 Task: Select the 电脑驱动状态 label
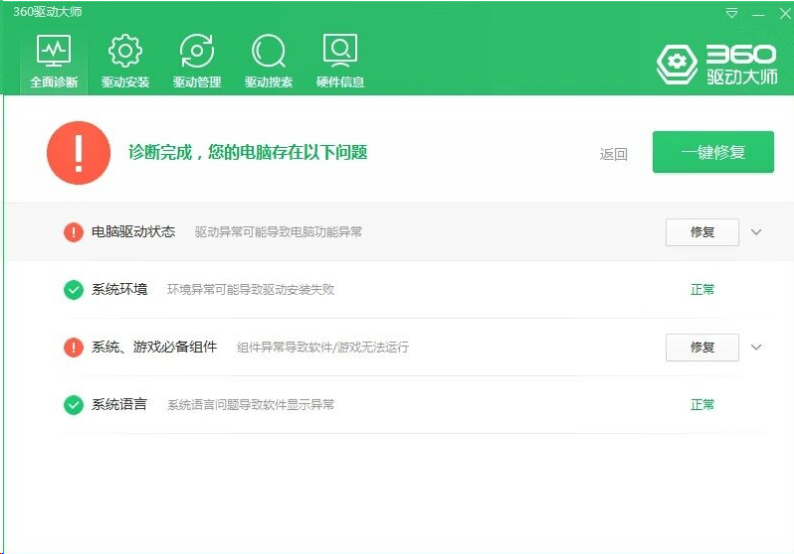tap(133, 232)
